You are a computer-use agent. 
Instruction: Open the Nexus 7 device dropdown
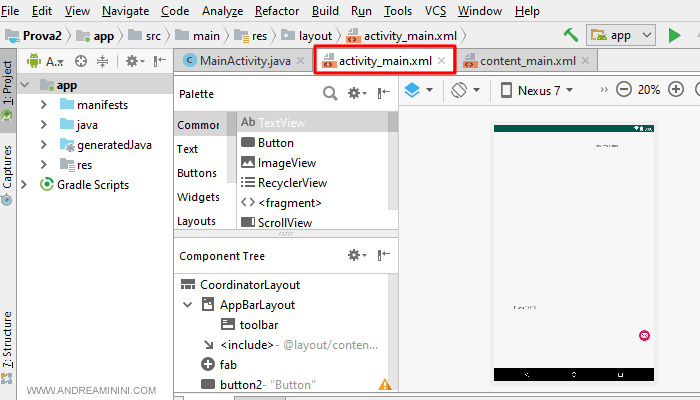[537, 91]
